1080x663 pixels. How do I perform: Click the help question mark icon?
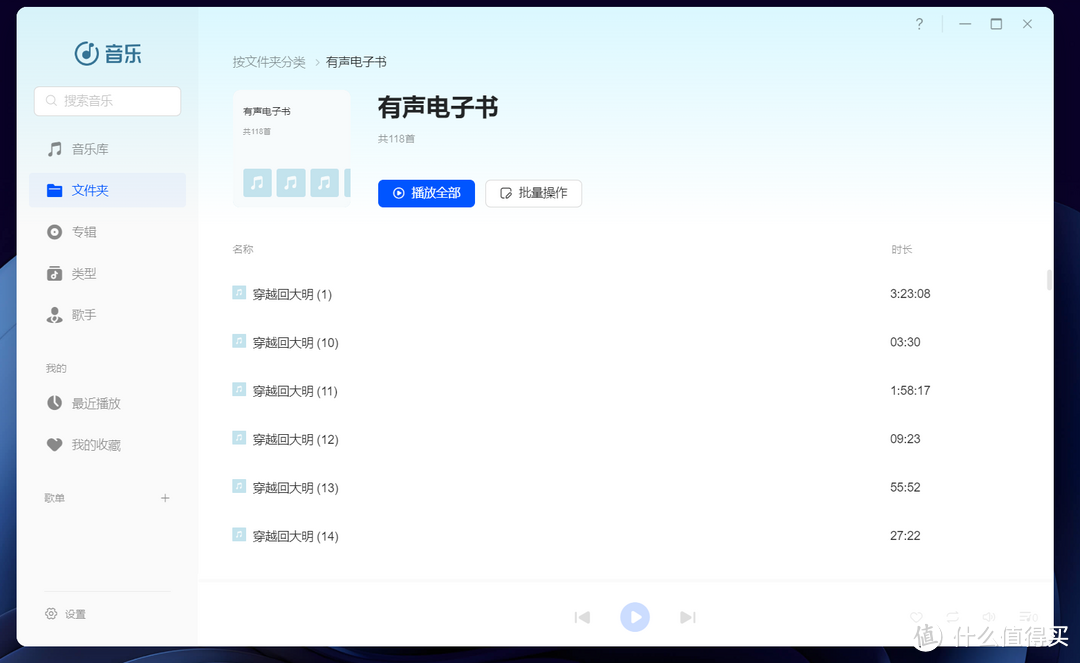pos(918,23)
